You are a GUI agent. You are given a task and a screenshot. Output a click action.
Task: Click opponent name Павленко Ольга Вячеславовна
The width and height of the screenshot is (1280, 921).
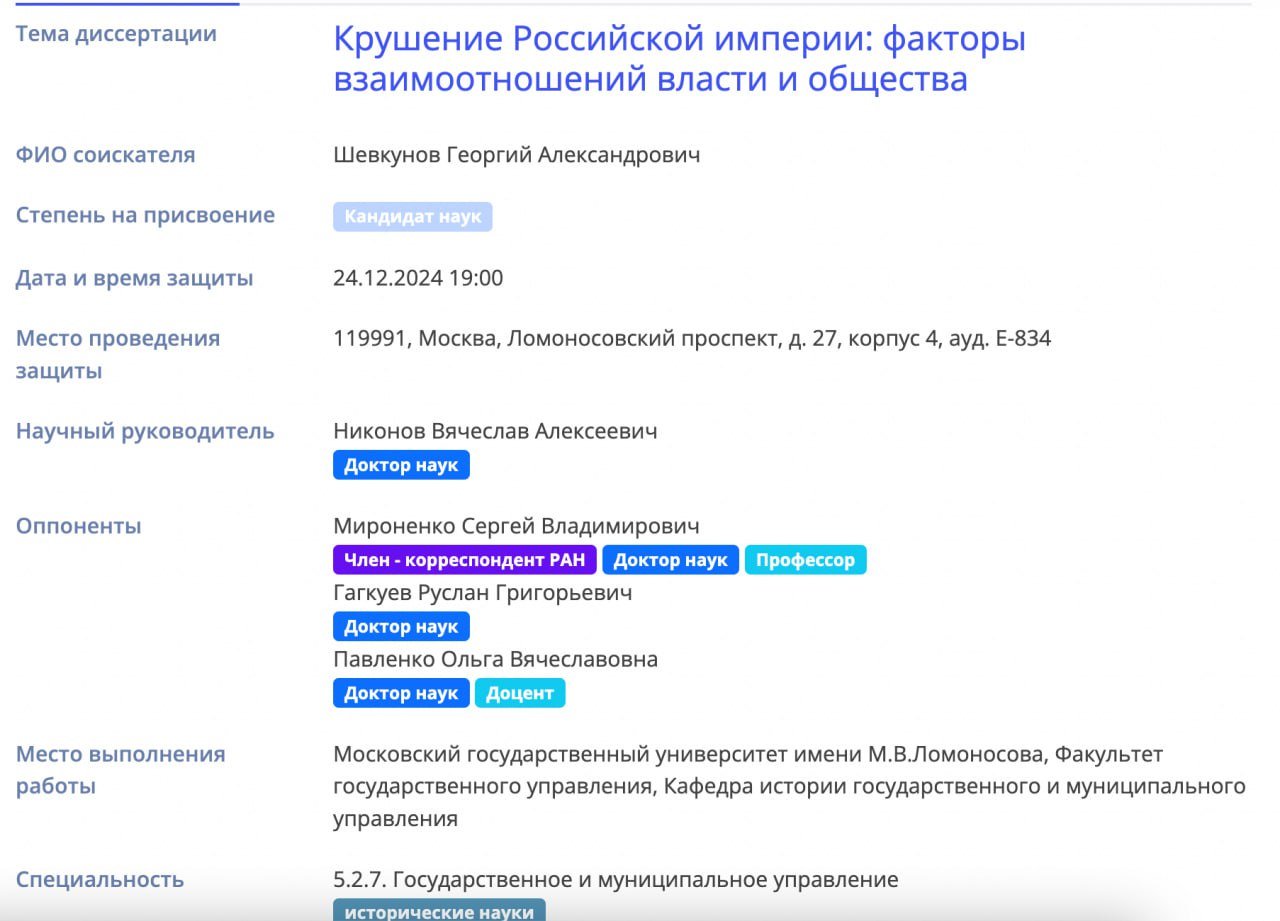point(495,660)
